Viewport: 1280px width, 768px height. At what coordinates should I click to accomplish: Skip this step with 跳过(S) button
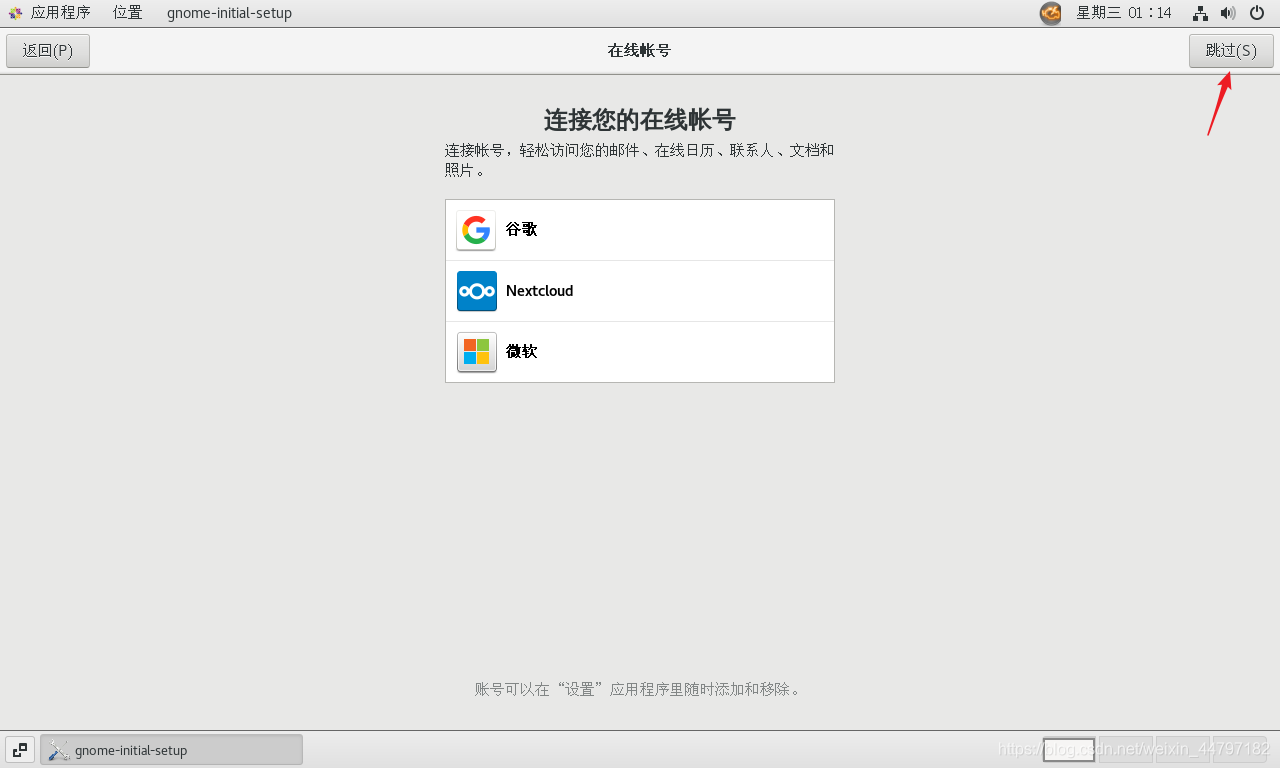coord(1231,51)
